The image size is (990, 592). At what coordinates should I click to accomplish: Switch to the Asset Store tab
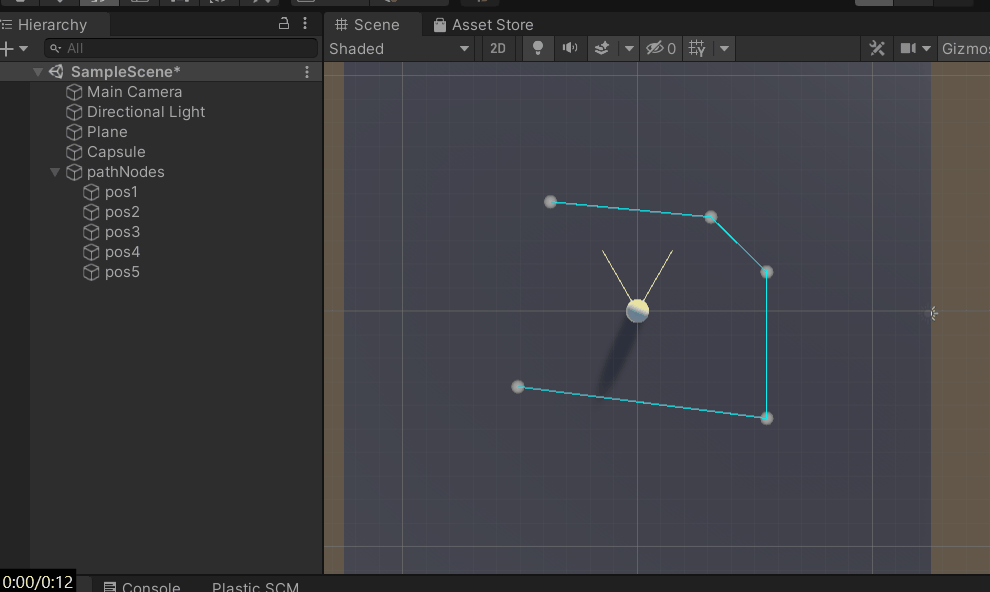[x=484, y=25]
